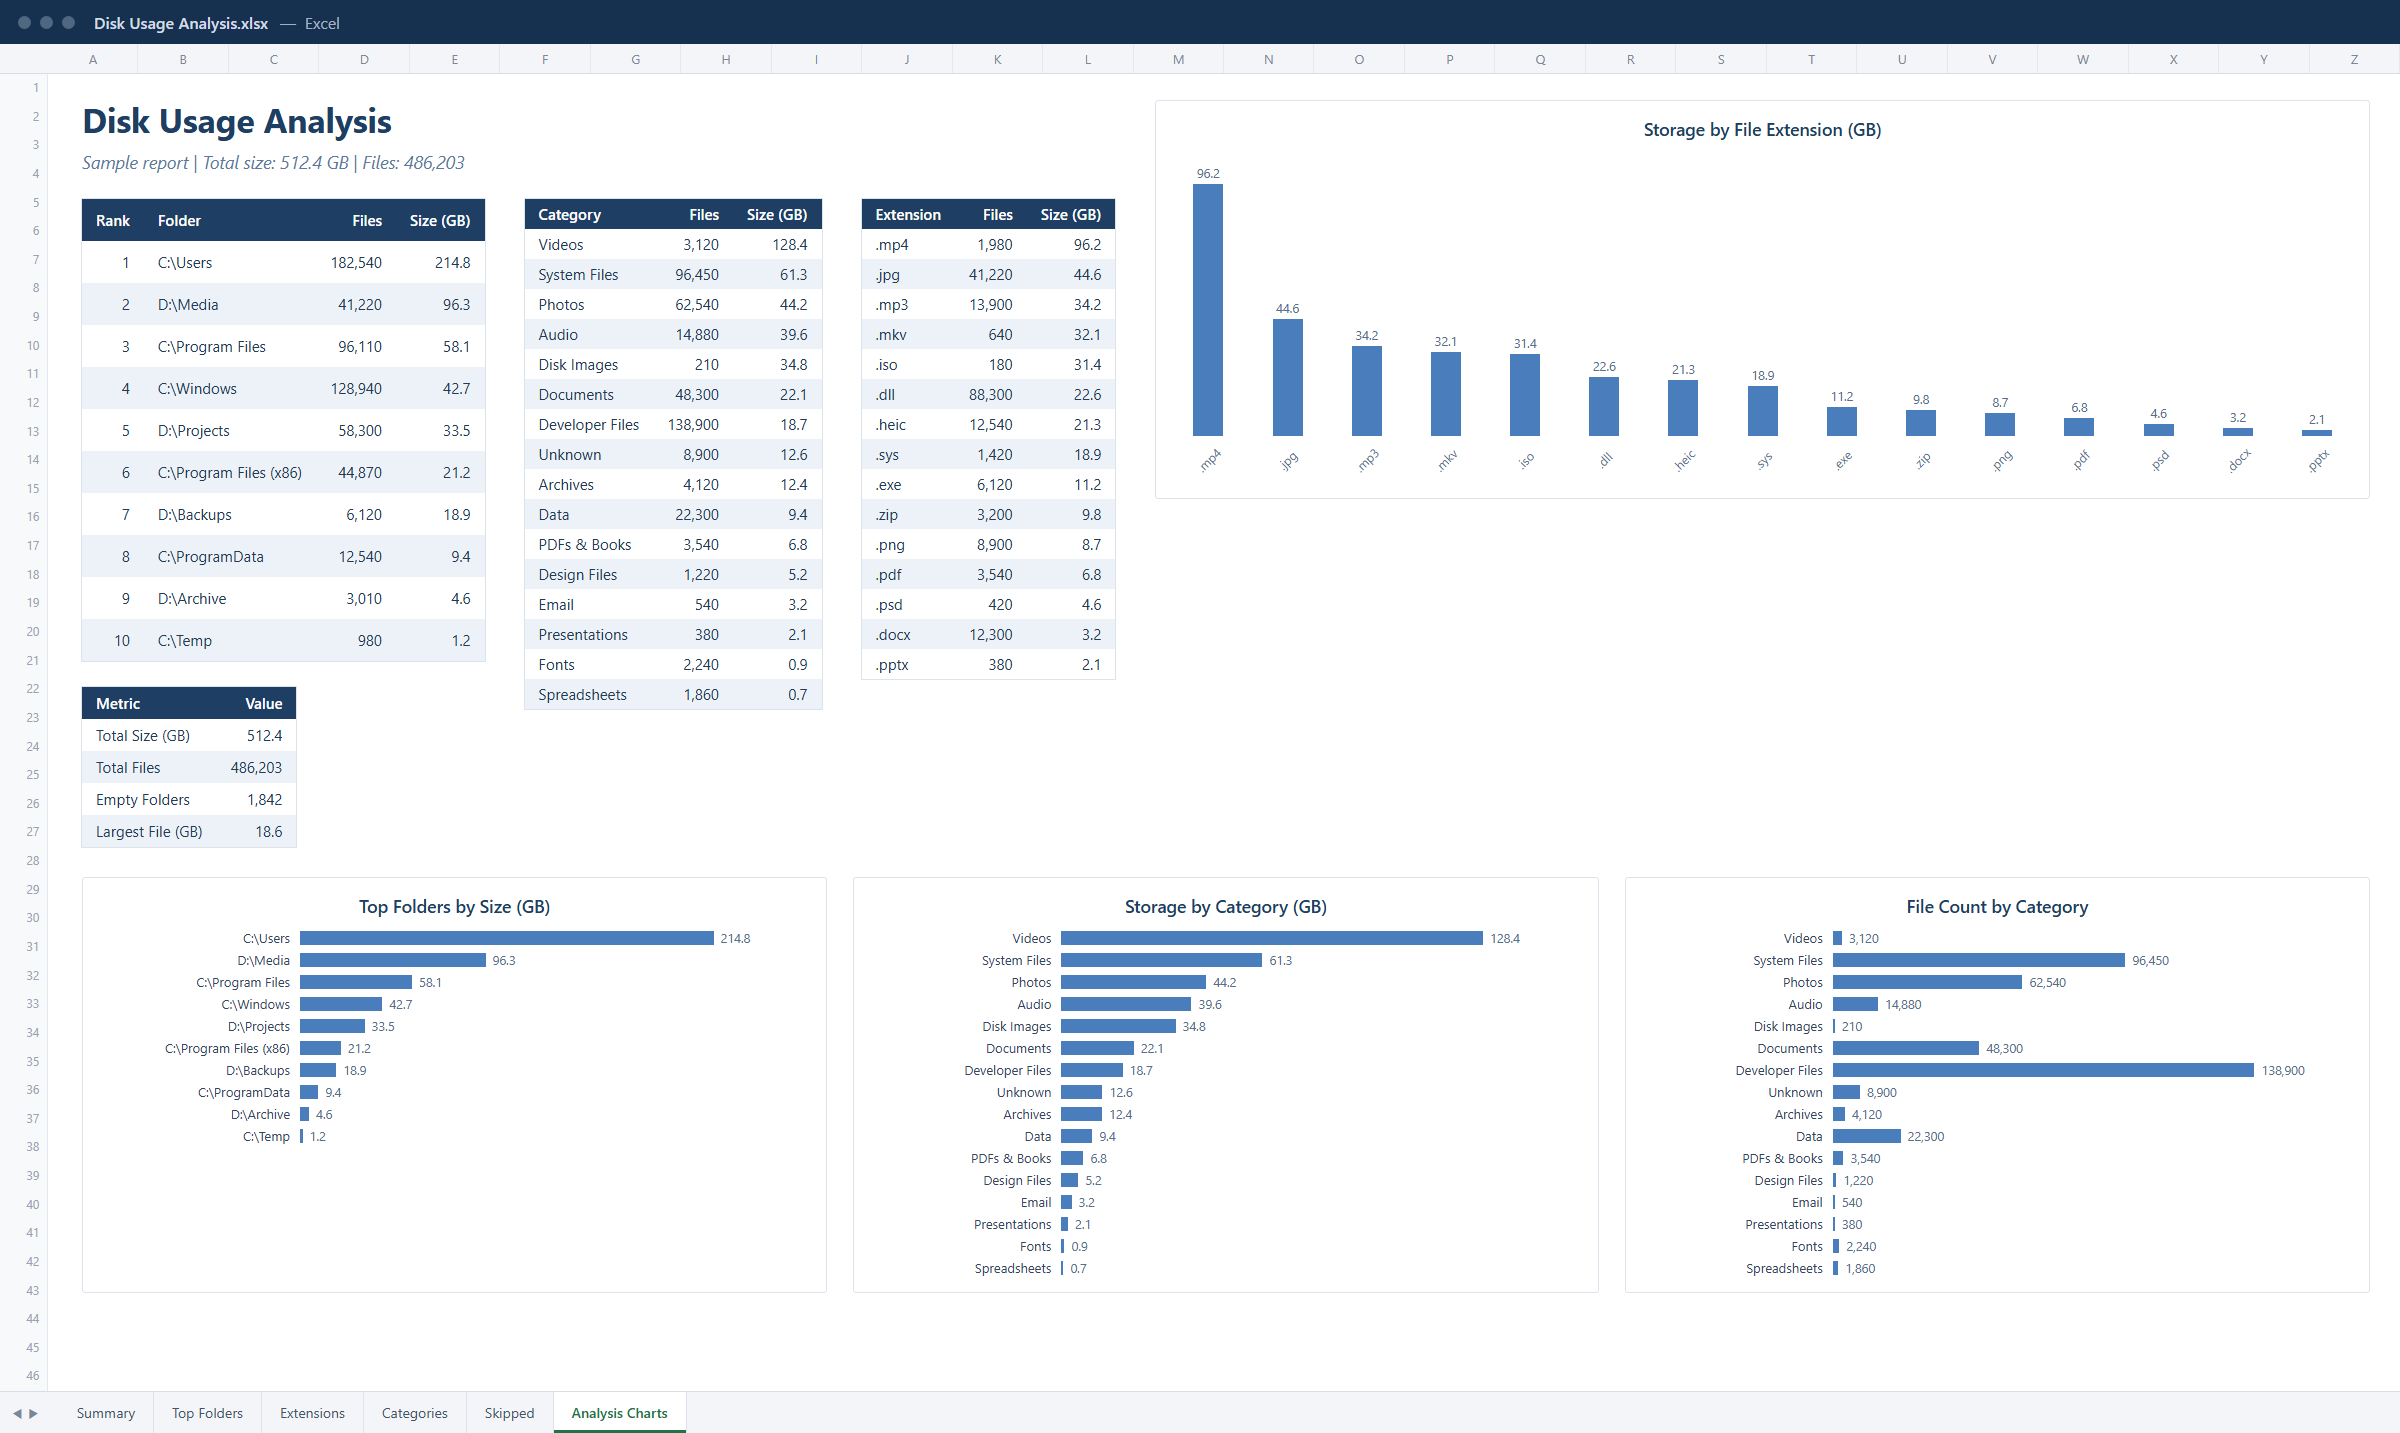Click the Developer Files bar labeled 138,900
The height and width of the screenshot is (1433, 2400).
pyautogui.click(x=2043, y=1070)
